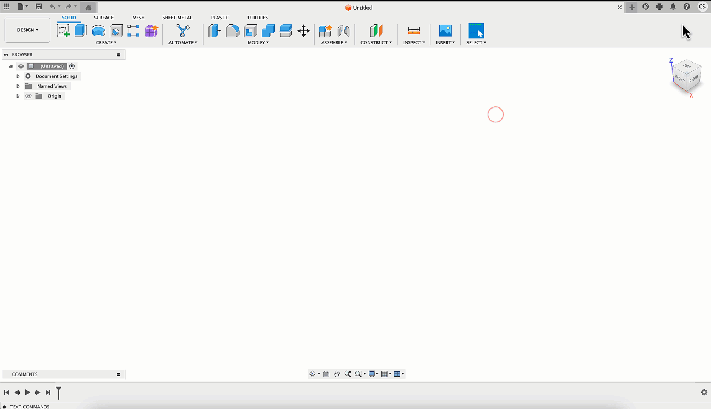Screen dimensions: 711x409
Task: Select the Rectangular Pattern tool
Action: click(133, 31)
